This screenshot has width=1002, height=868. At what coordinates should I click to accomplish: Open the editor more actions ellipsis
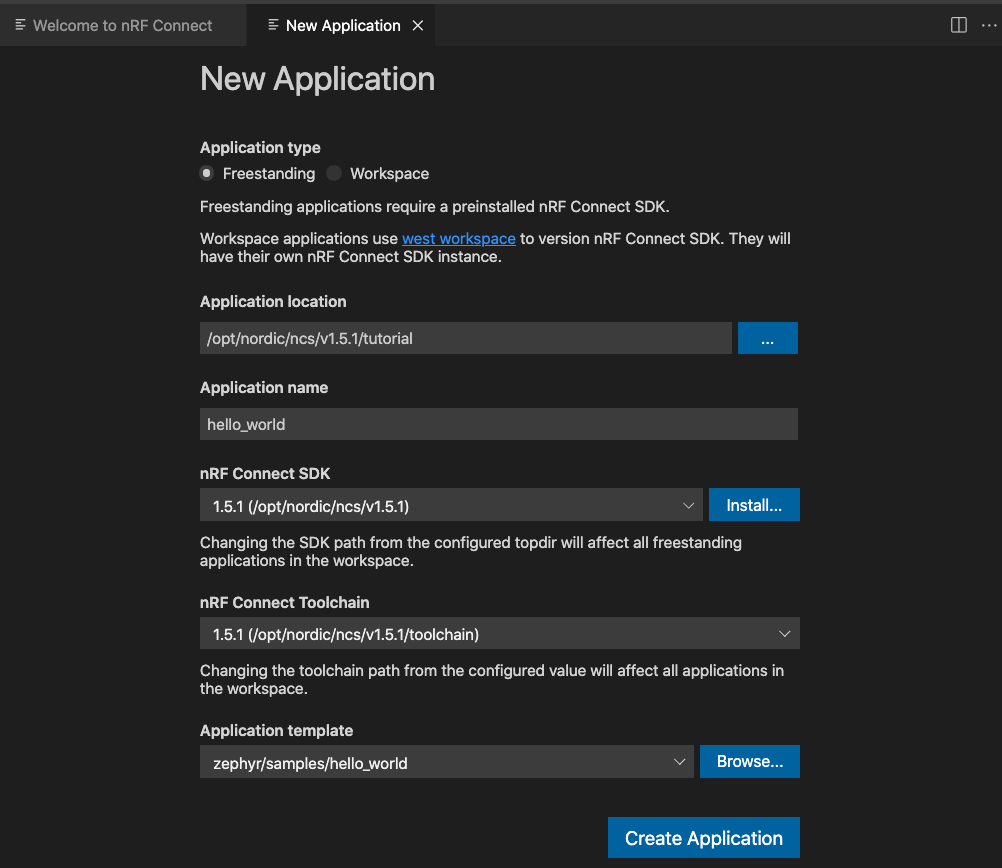[x=989, y=25]
